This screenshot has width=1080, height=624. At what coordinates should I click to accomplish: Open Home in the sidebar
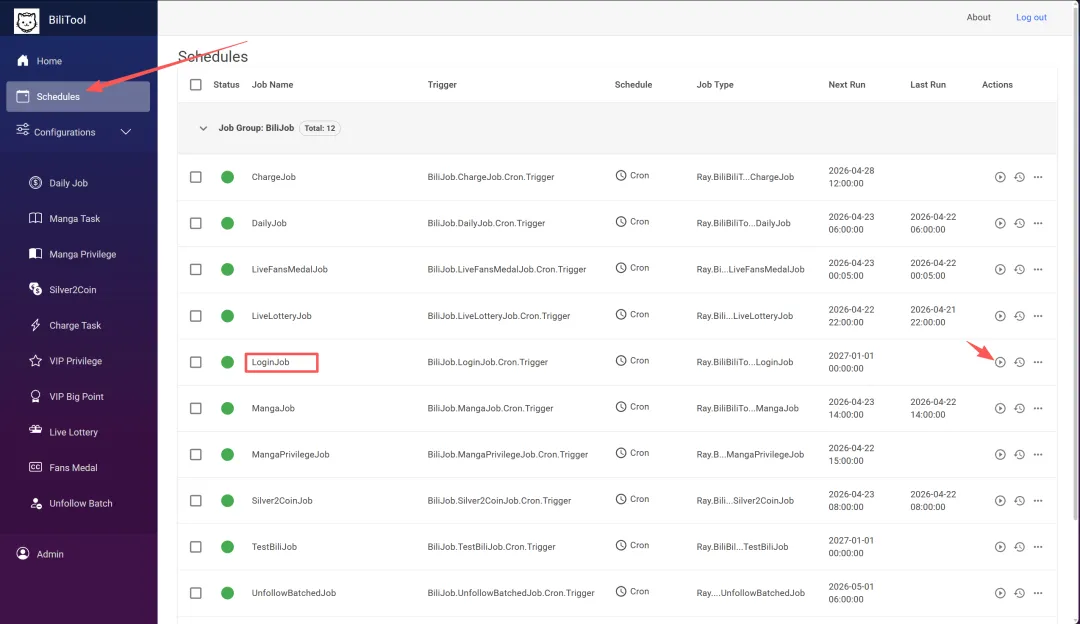tap(49, 61)
